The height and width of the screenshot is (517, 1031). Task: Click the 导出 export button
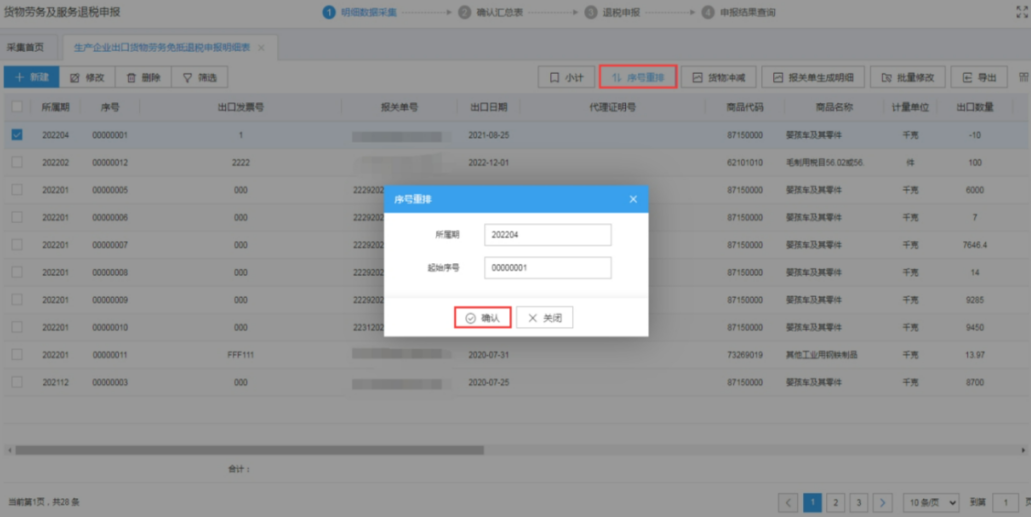tap(979, 77)
